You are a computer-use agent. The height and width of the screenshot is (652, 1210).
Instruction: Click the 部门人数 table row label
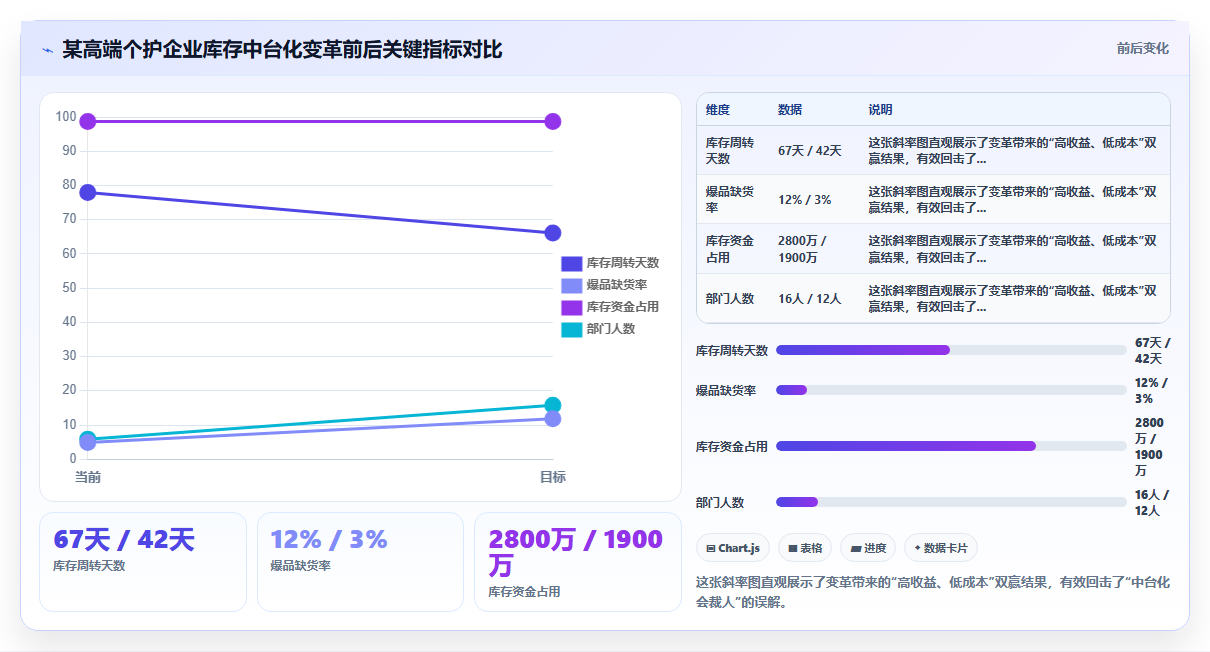pos(730,298)
